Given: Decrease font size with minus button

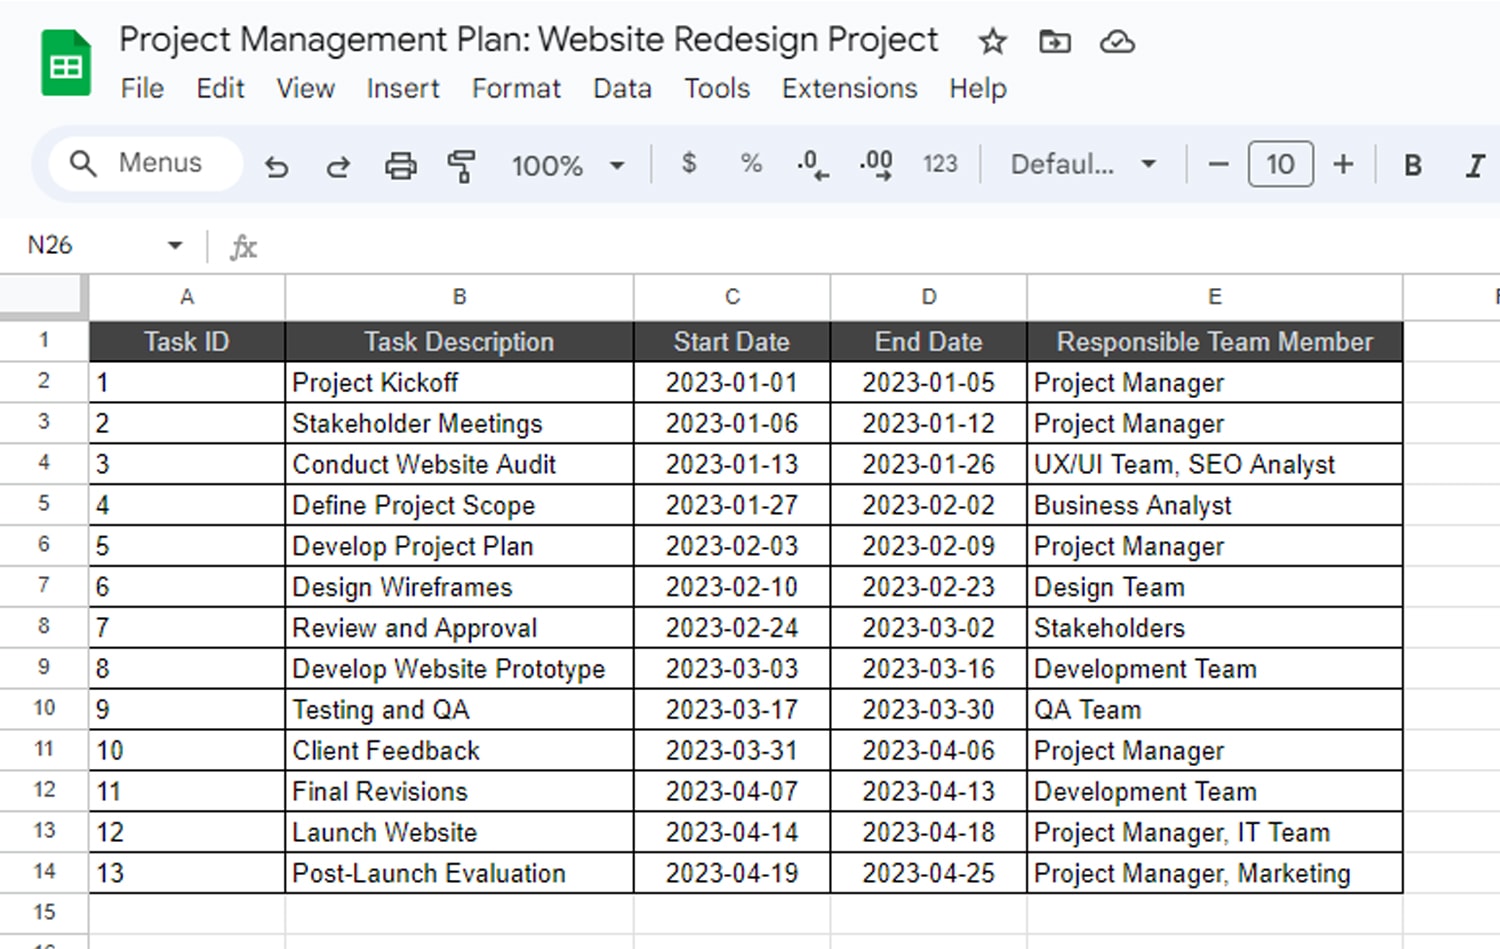Looking at the screenshot, I should click(x=1217, y=165).
